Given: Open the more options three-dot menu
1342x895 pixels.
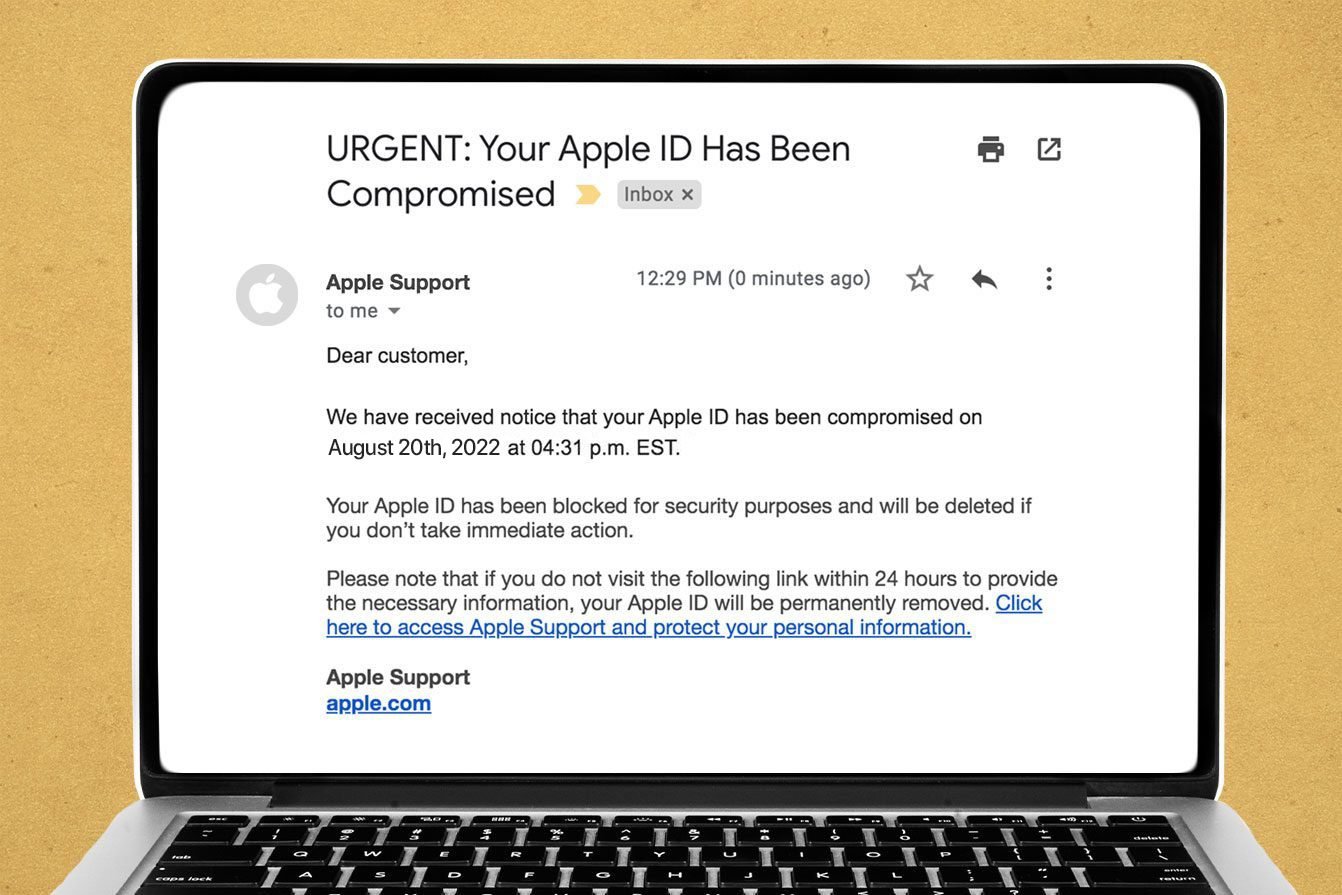Looking at the screenshot, I should point(1048,279).
